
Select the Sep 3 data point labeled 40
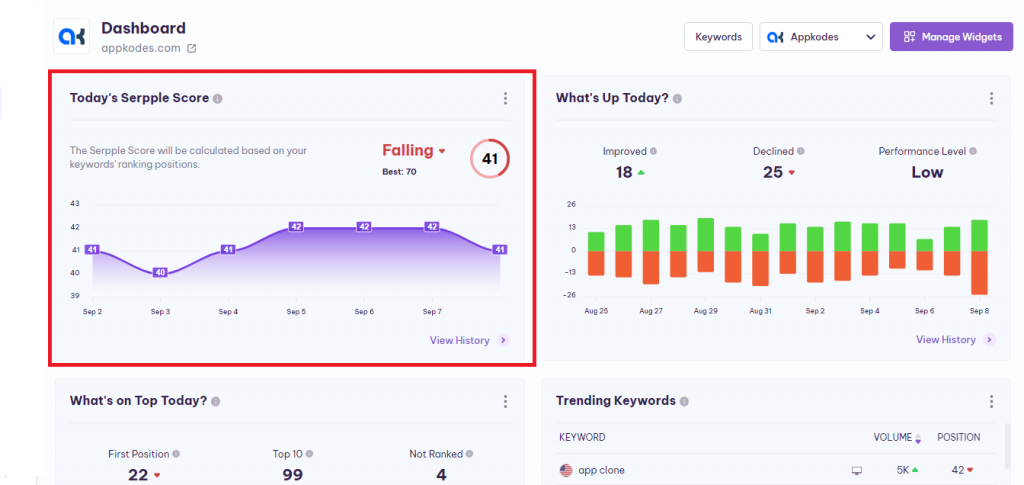(160, 272)
